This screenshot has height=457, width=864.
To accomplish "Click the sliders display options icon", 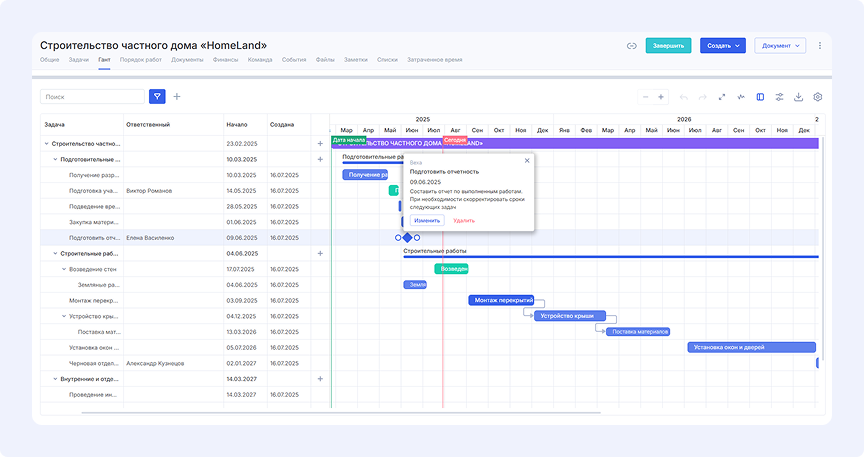I will coord(779,97).
